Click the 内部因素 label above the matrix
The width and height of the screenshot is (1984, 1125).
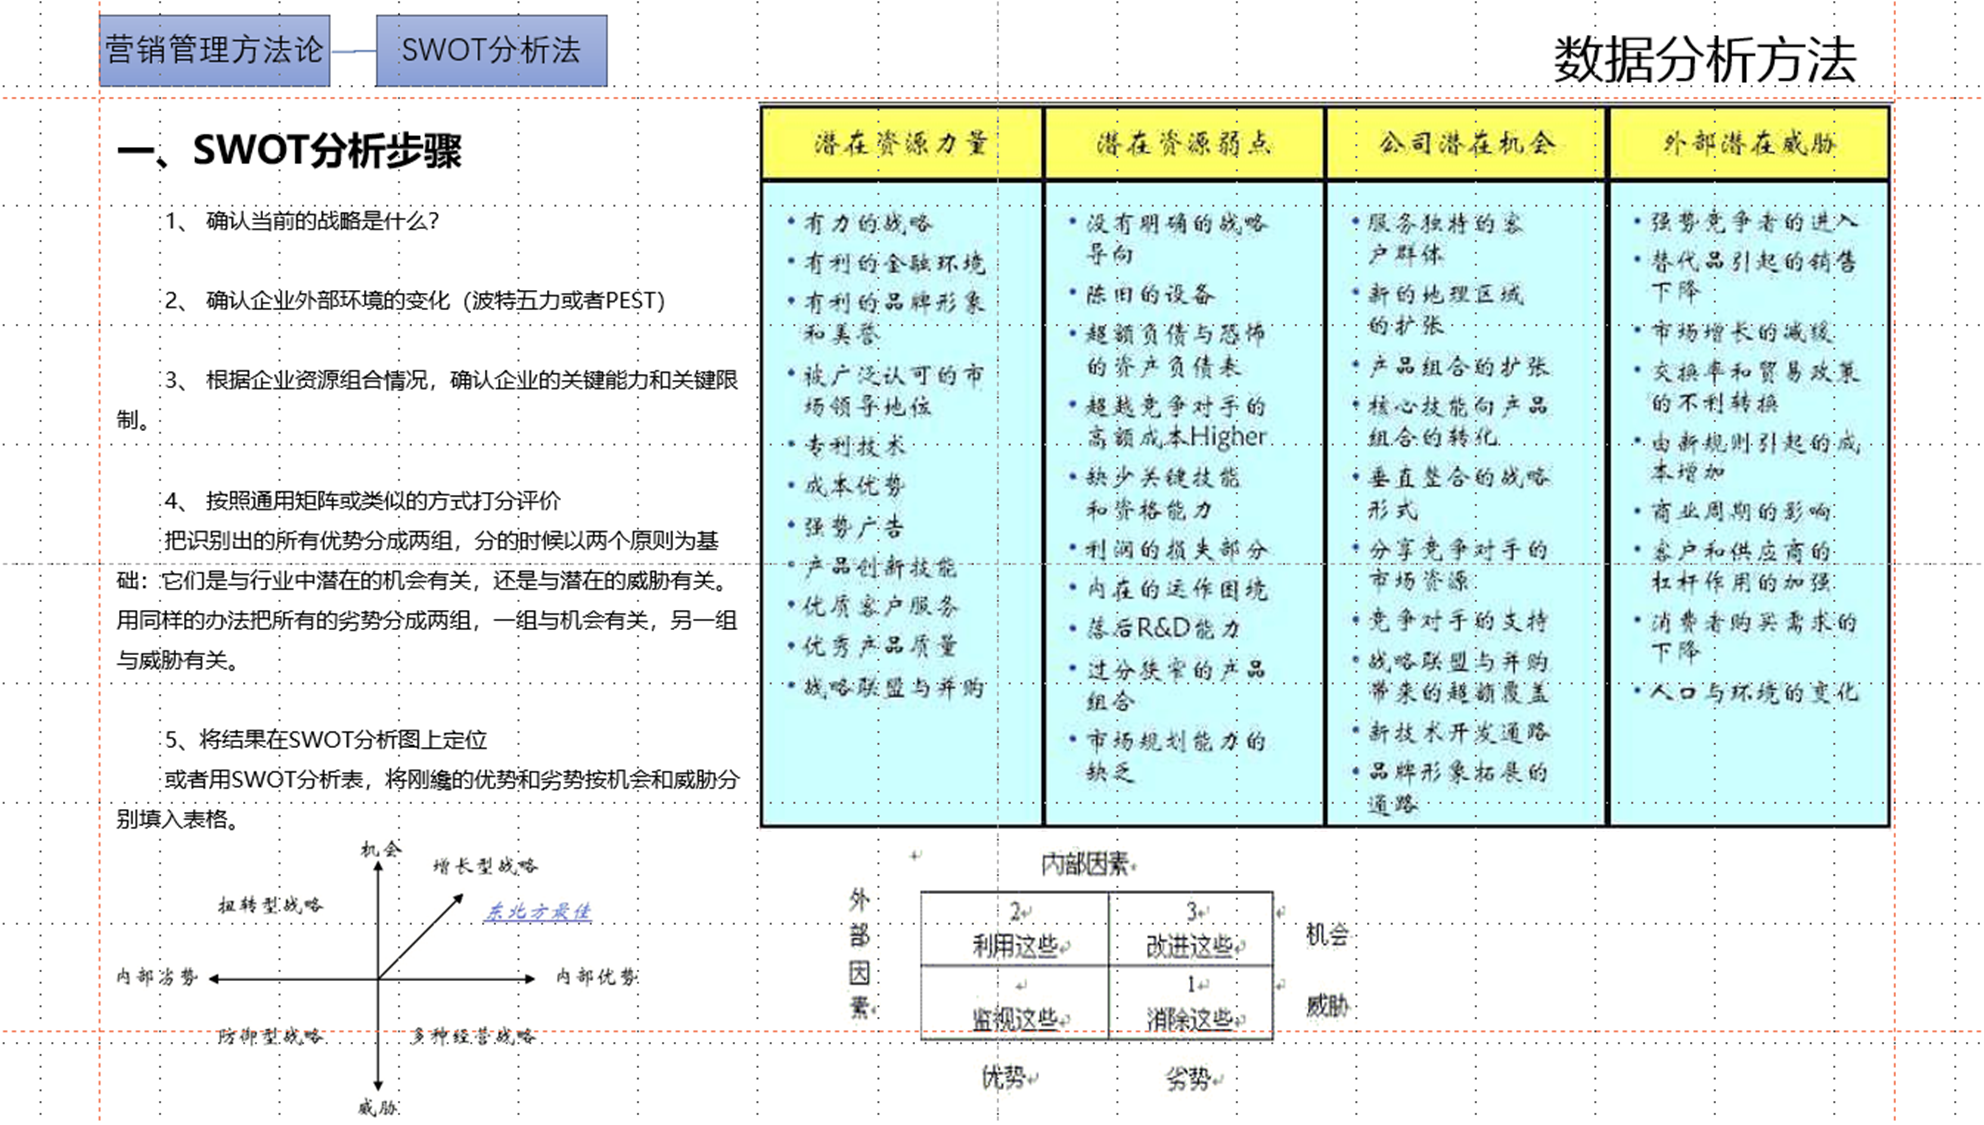1085,863
